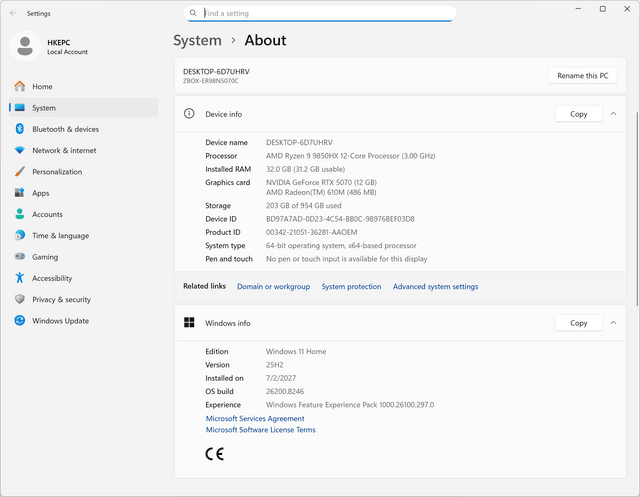Maximize the Settings window
640x497 pixels.
click(602, 9)
